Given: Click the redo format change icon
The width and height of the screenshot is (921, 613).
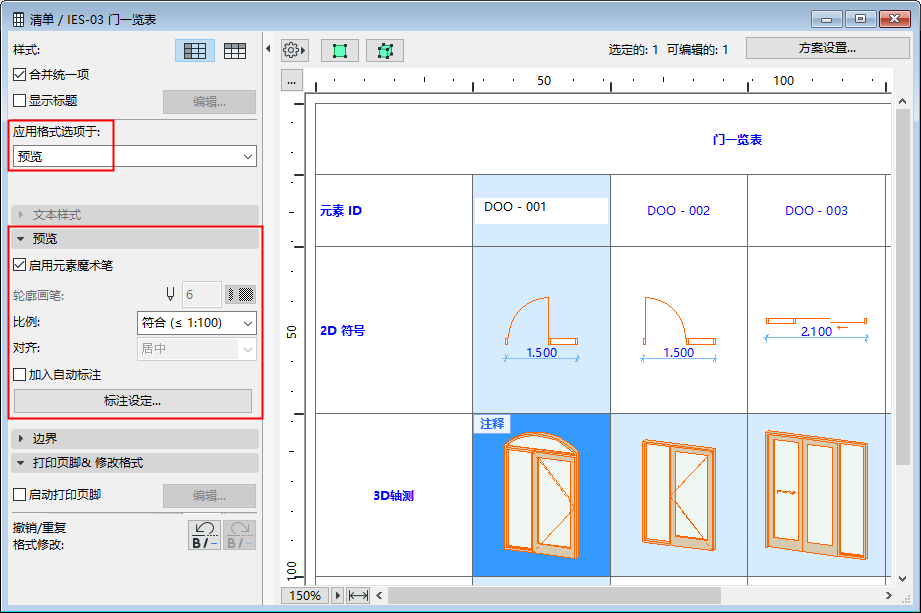Looking at the screenshot, I should (x=240, y=535).
